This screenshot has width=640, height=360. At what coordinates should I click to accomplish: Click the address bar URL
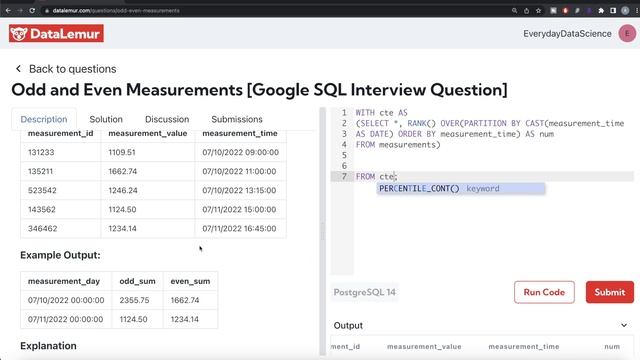(116, 11)
